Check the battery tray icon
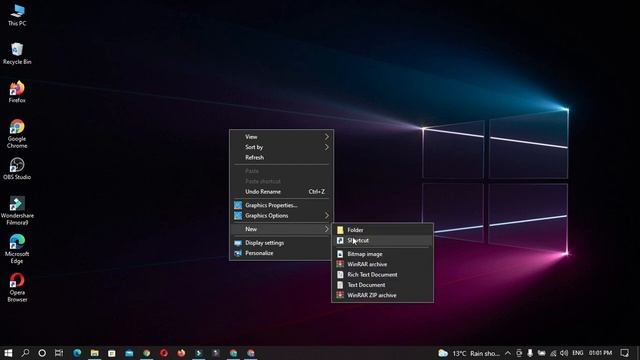Screen dimensions: 640x360 [541, 353]
